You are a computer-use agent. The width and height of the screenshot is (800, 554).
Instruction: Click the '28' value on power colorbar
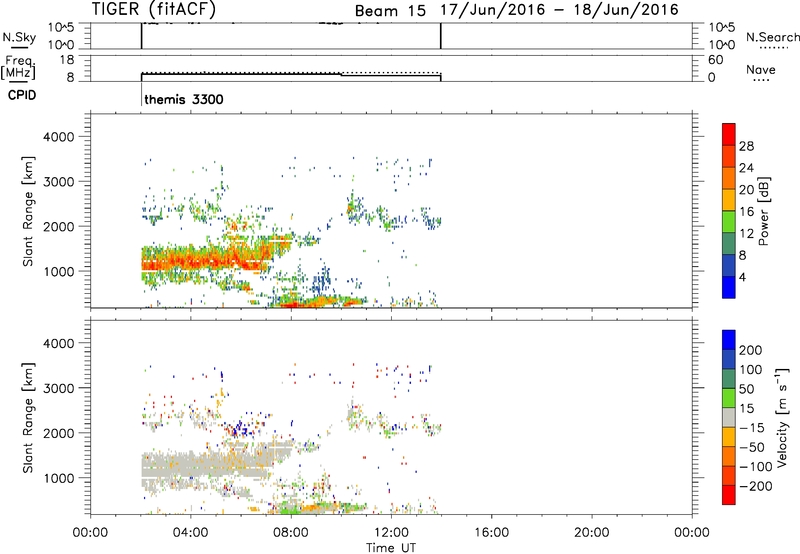pyautogui.click(x=746, y=146)
